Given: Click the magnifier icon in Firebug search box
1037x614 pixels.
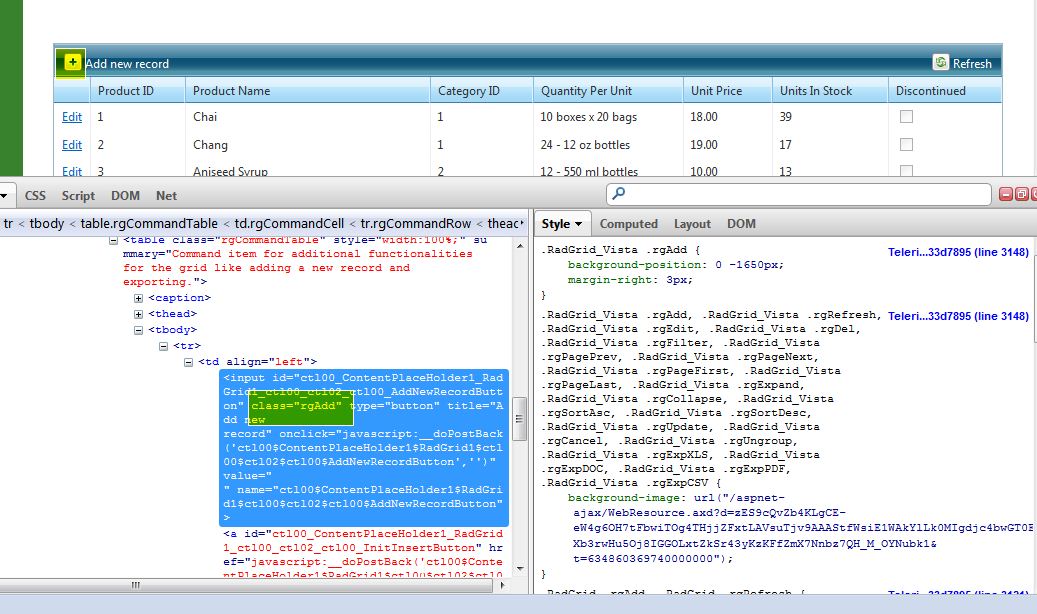Looking at the screenshot, I should [x=619, y=194].
